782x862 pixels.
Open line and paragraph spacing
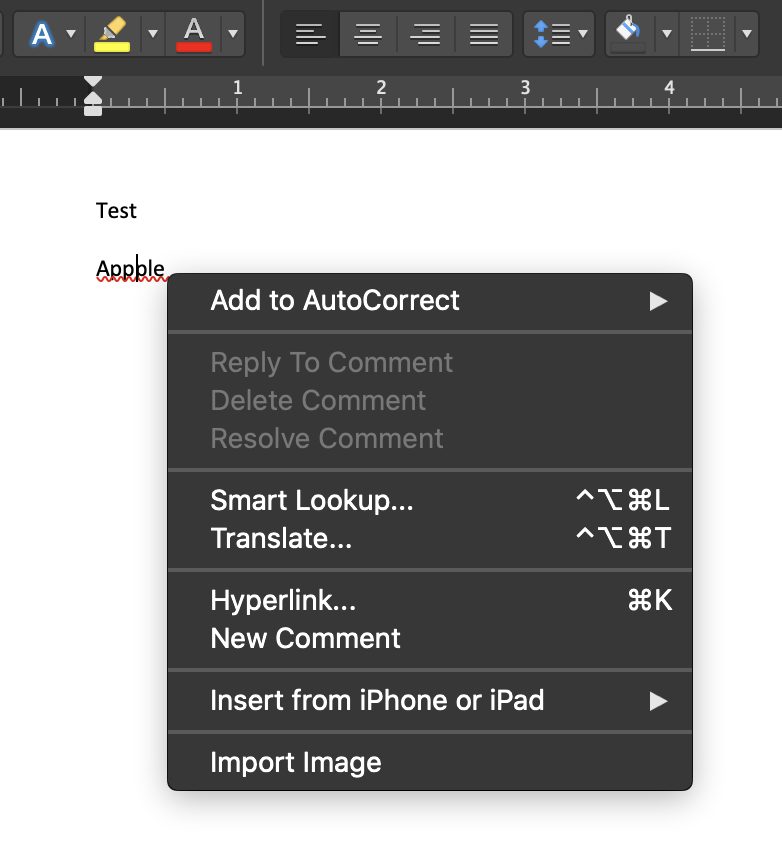click(x=552, y=34)
